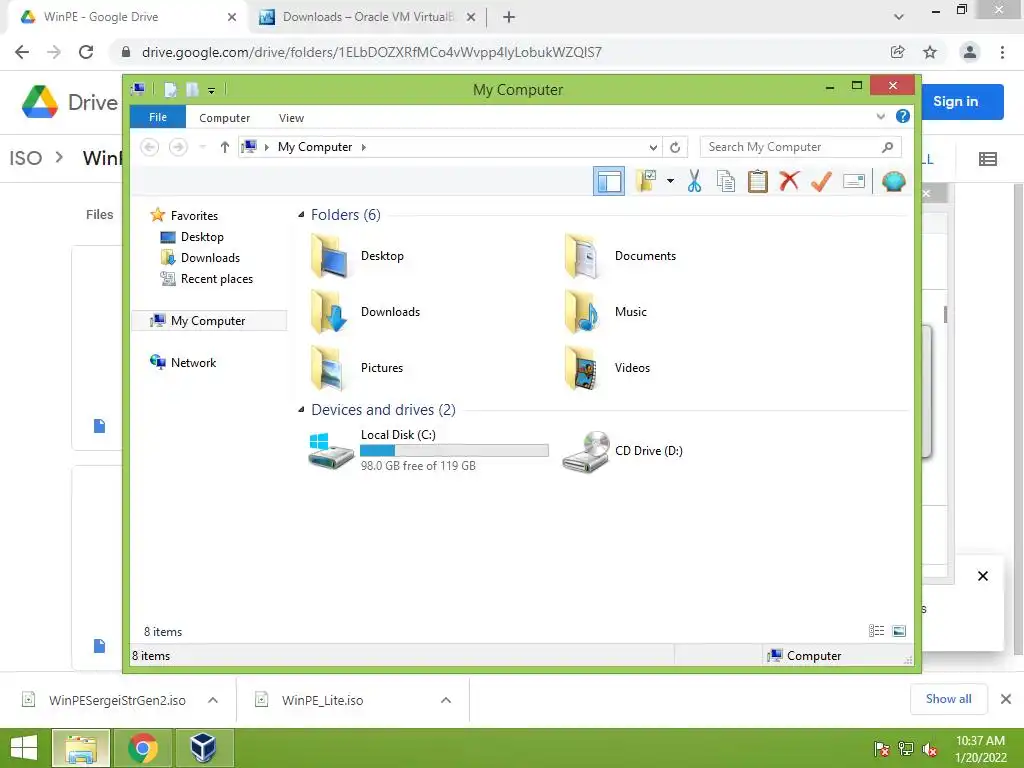Open options for WinPE_Lite.iso download
Viewport: 1024px width, 768px height.
446,700
